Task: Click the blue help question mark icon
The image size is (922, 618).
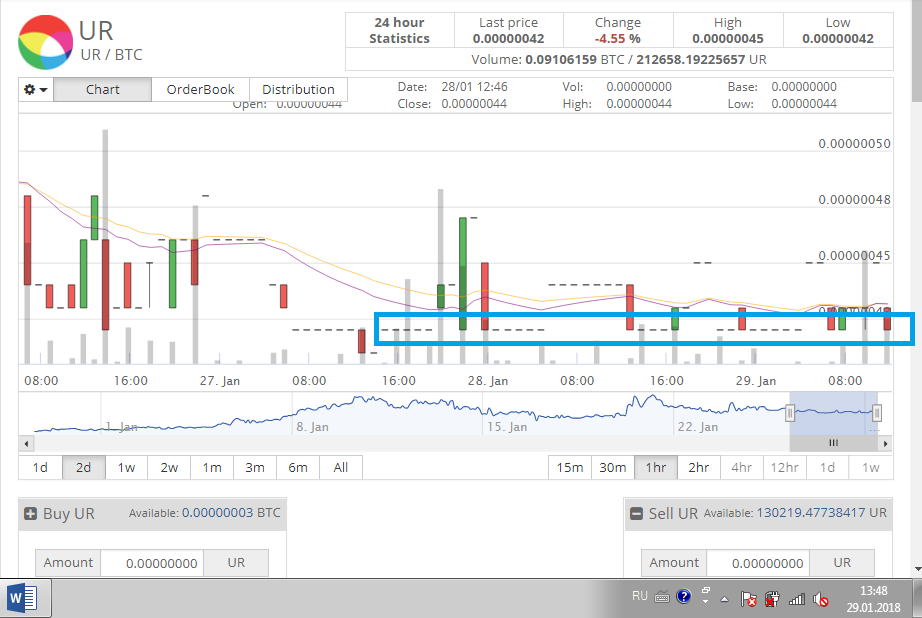Action: coord(684,597)
